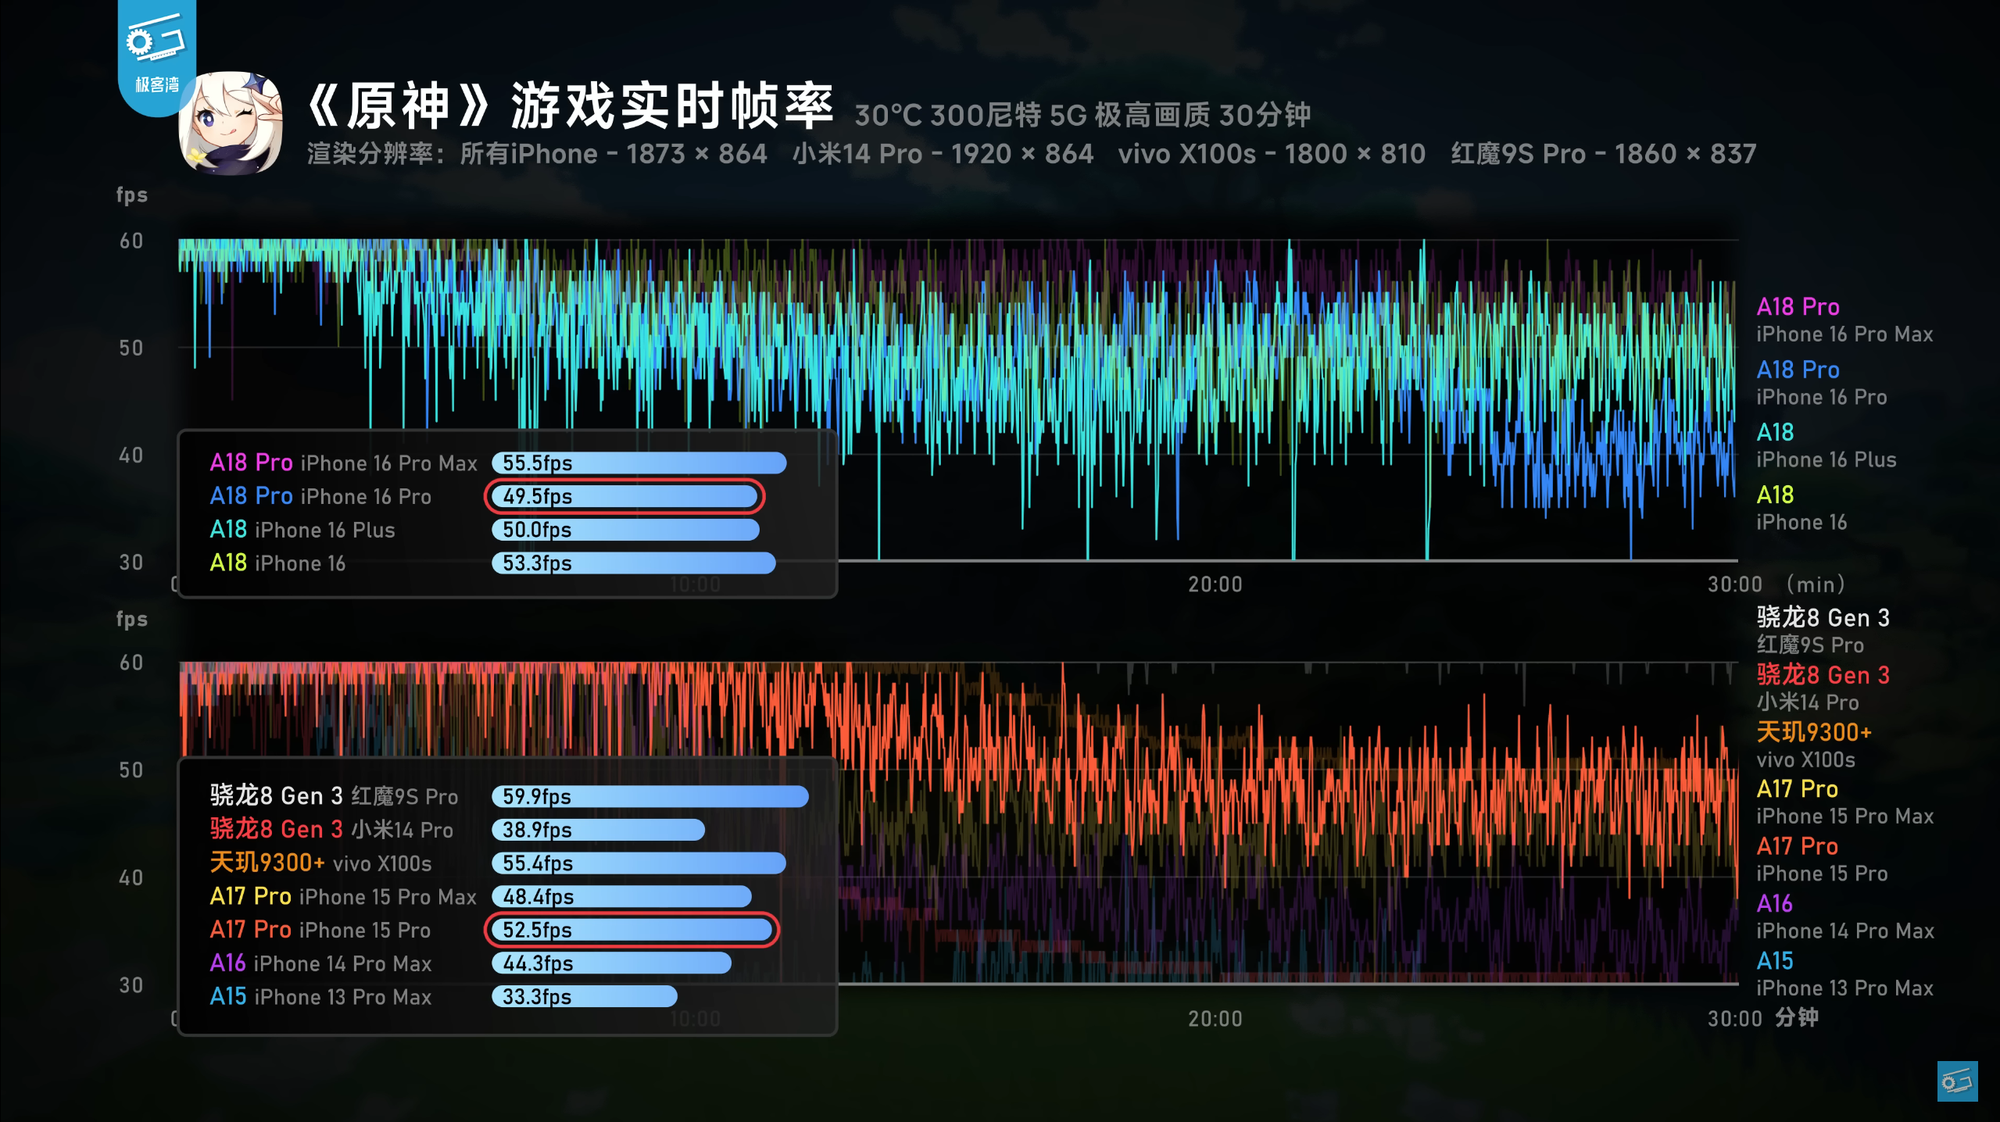Select the 52.5fps bar for iPhone 15 Pro

[632, 930]
